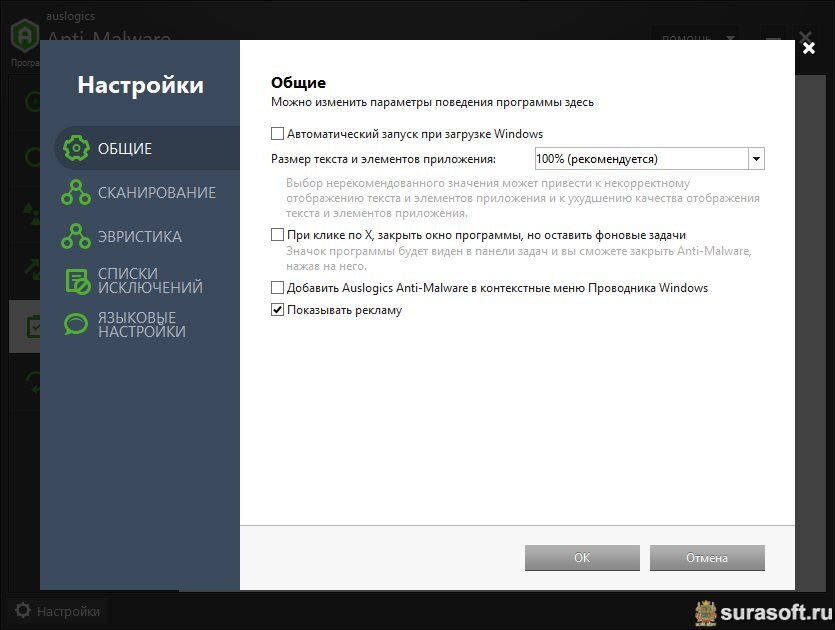Click the language settings speech bubble icon
This screenshot has width=835, height=630.
point(76,324)
